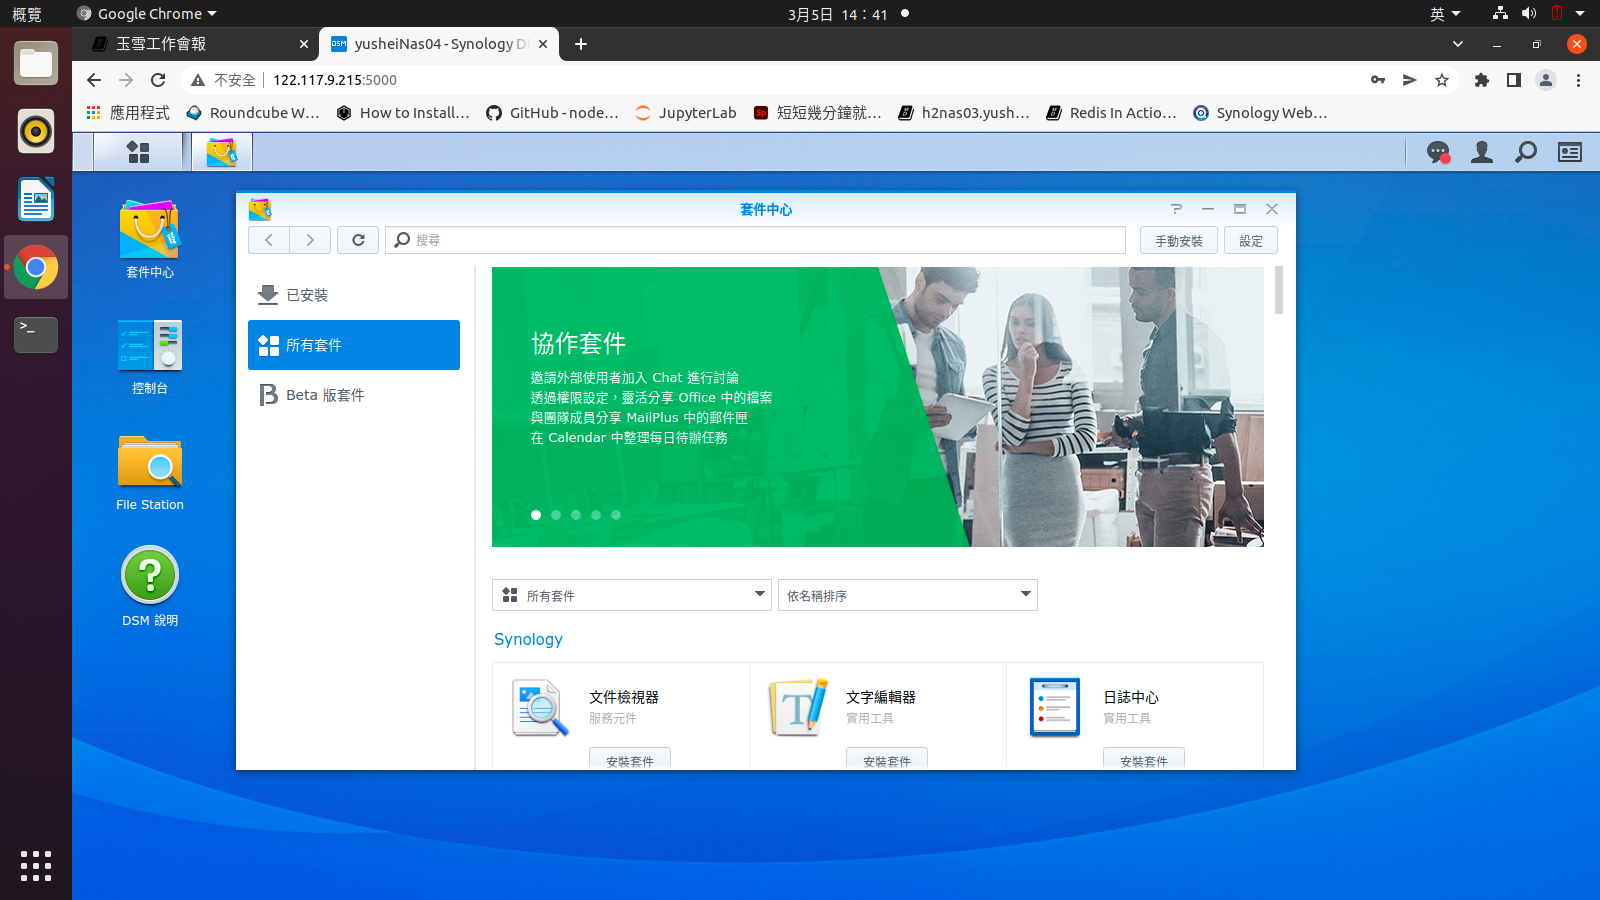Show fifth banner slide dot

click(x=616, y=515)
